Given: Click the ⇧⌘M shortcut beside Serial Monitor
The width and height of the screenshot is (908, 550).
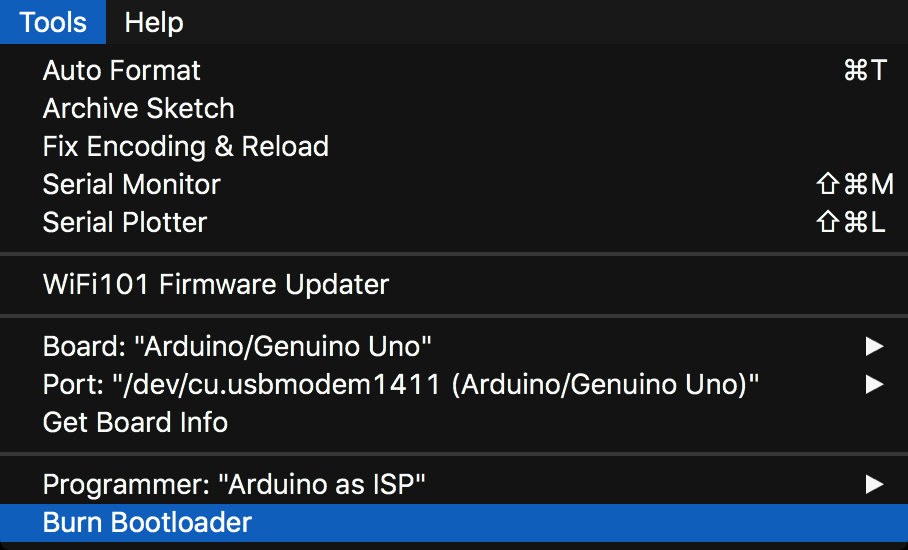Looking at the screenshot, I should [855, 184].
